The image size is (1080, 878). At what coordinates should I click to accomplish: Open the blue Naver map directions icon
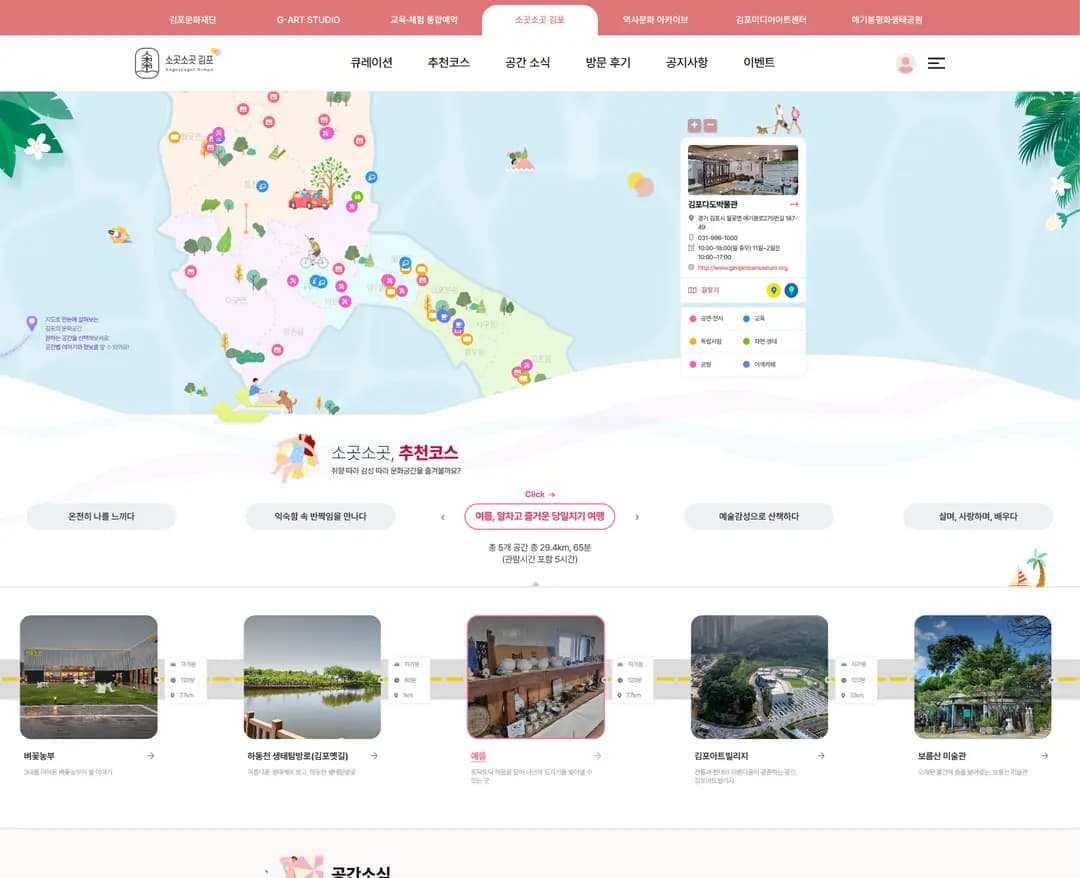(x=791, y=290)
